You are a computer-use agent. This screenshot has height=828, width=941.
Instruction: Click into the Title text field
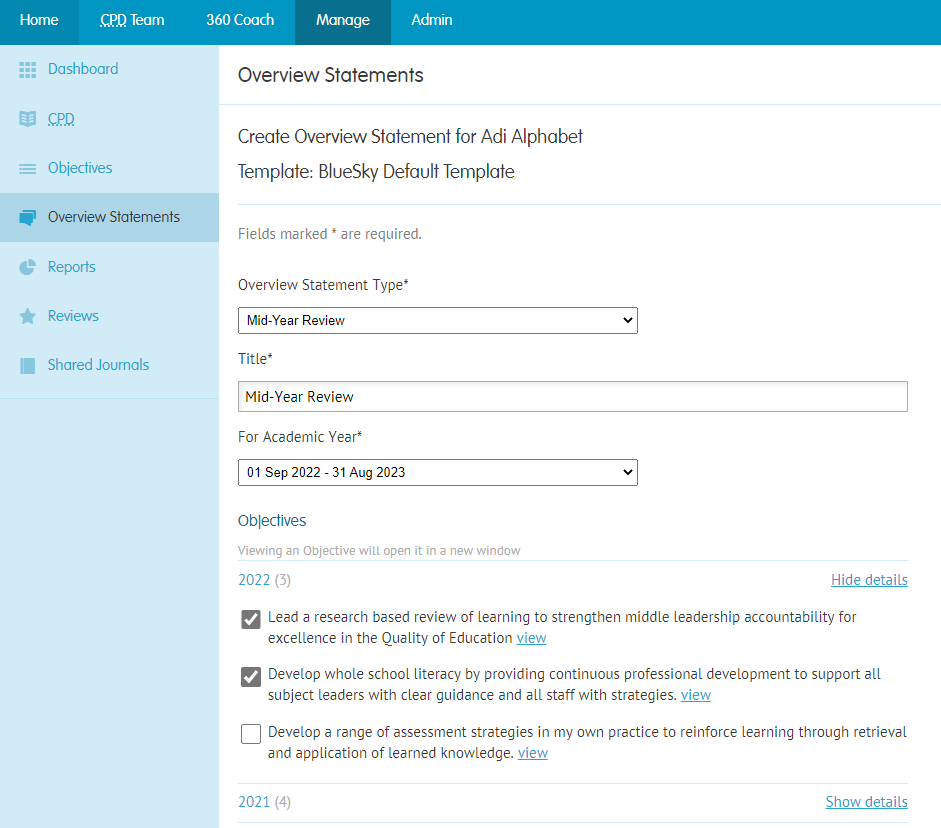coord(573,397)
